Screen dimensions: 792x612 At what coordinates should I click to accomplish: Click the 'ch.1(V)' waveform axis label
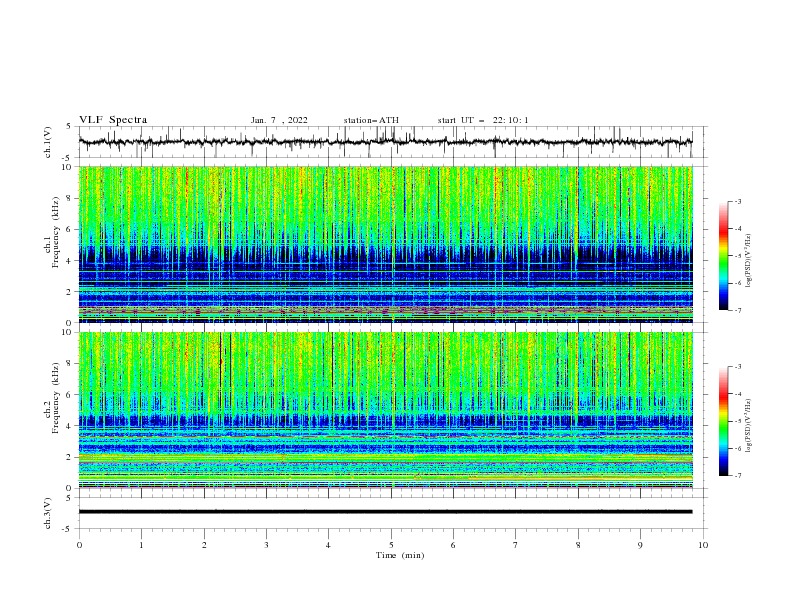click(x=48, y=142)
